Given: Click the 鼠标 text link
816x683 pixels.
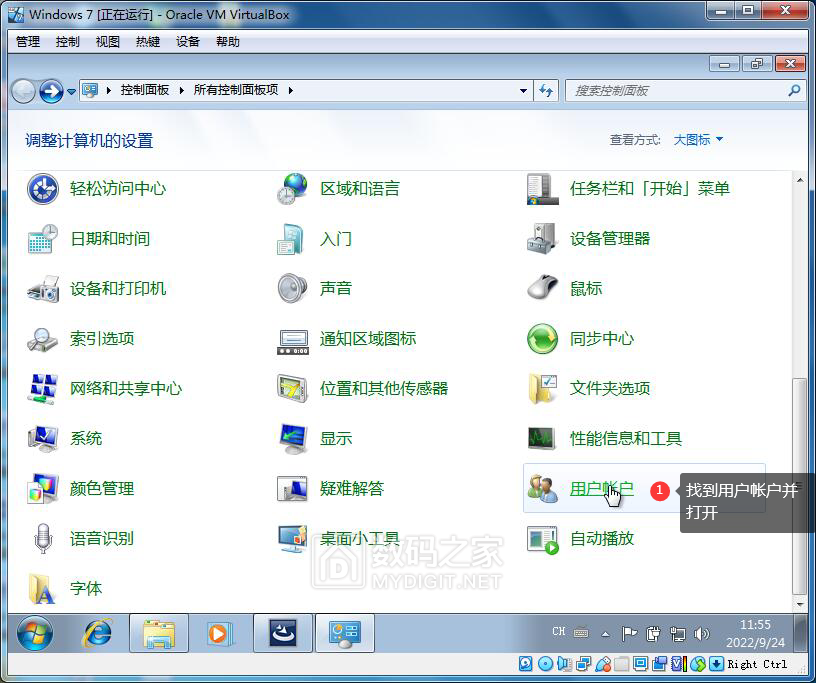Looking at the screenshot, I should 586,288.
